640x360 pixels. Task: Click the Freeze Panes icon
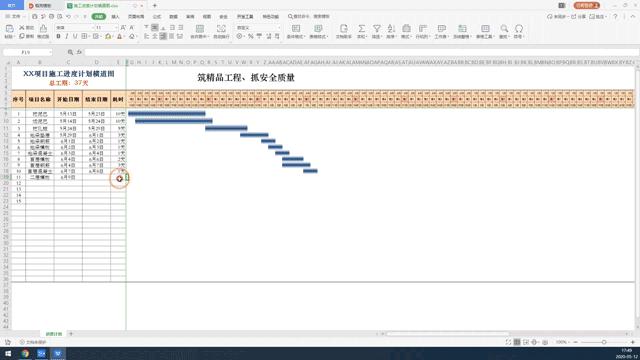pos(462,28)
